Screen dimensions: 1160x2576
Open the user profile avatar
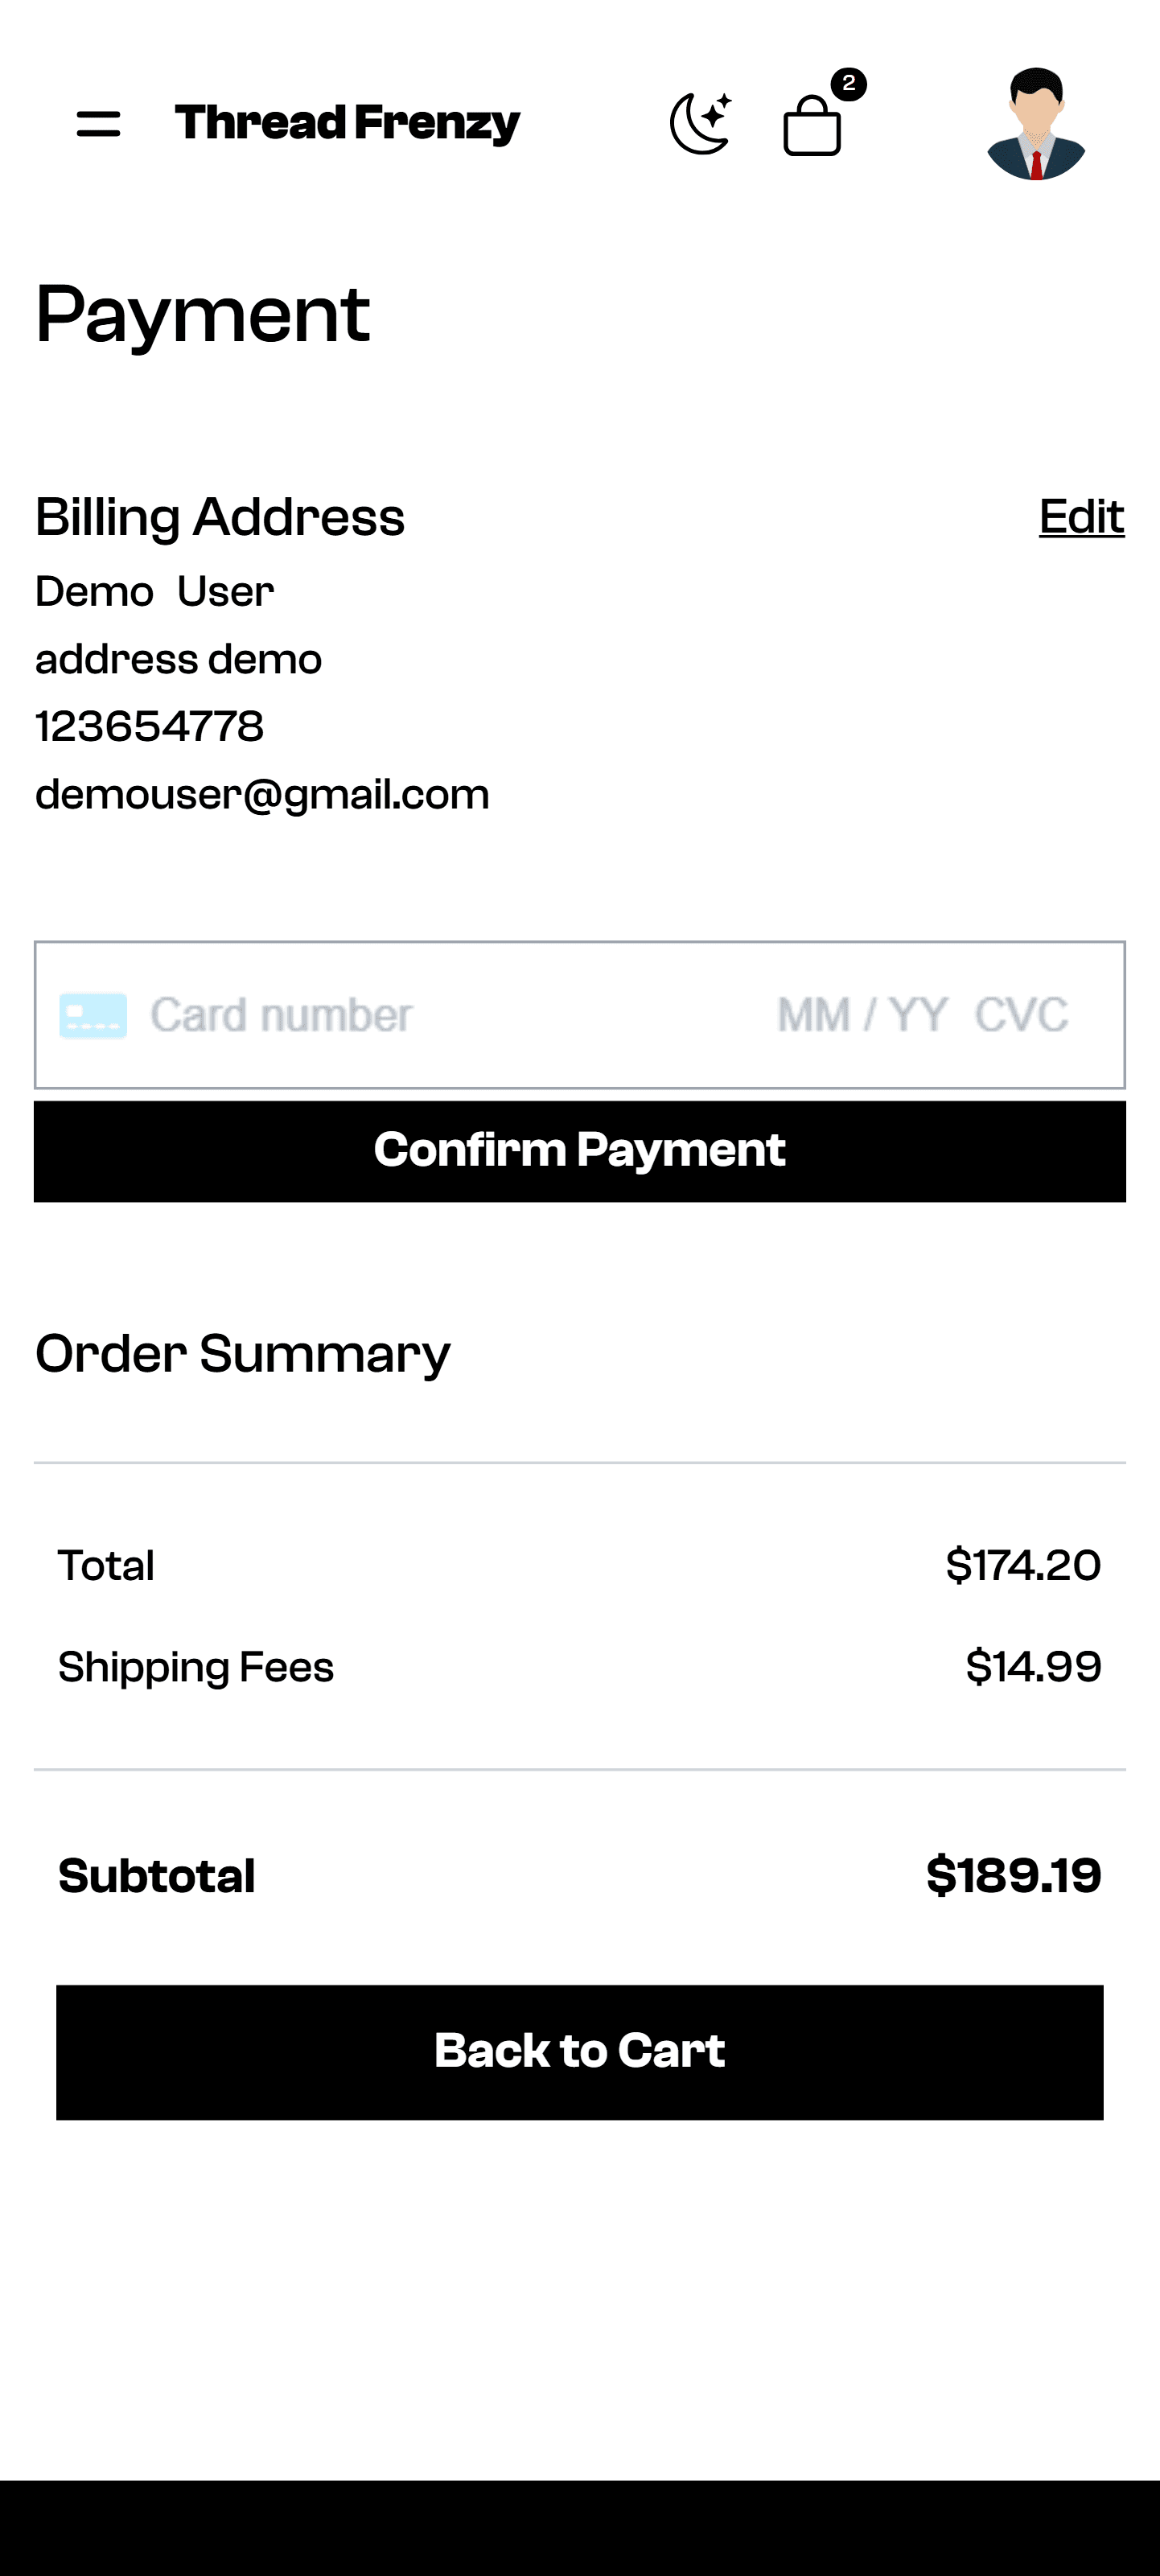[1036, 124]
